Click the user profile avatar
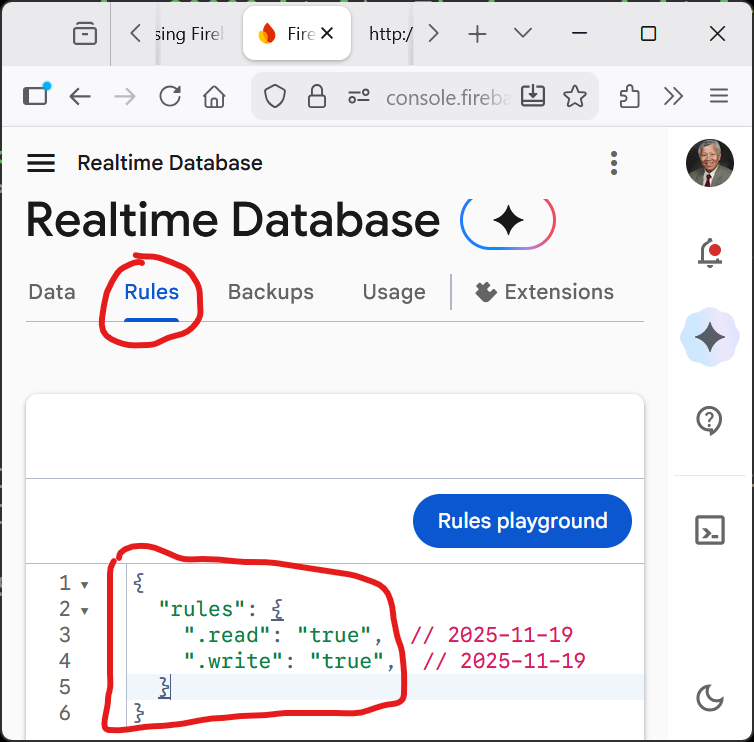754x742 pixels. pos(709,163)
